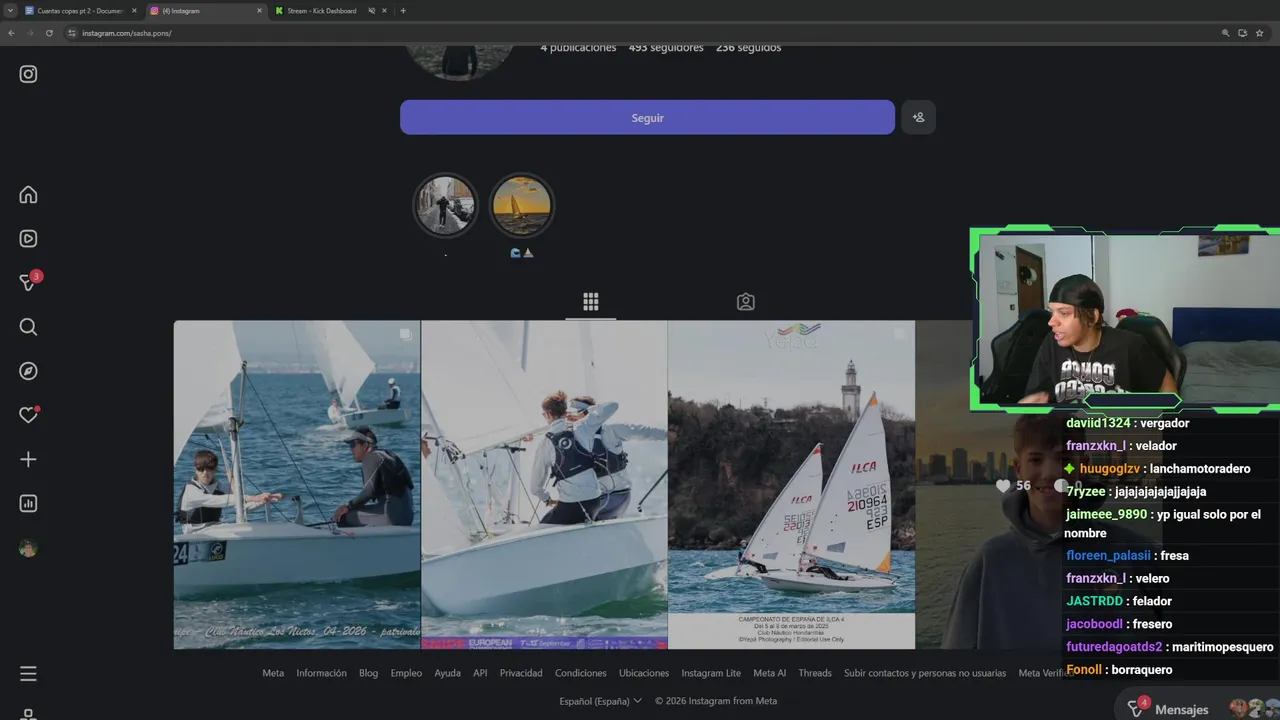Open Subir contactos y personas no usuarias

[x=925, y=673]
